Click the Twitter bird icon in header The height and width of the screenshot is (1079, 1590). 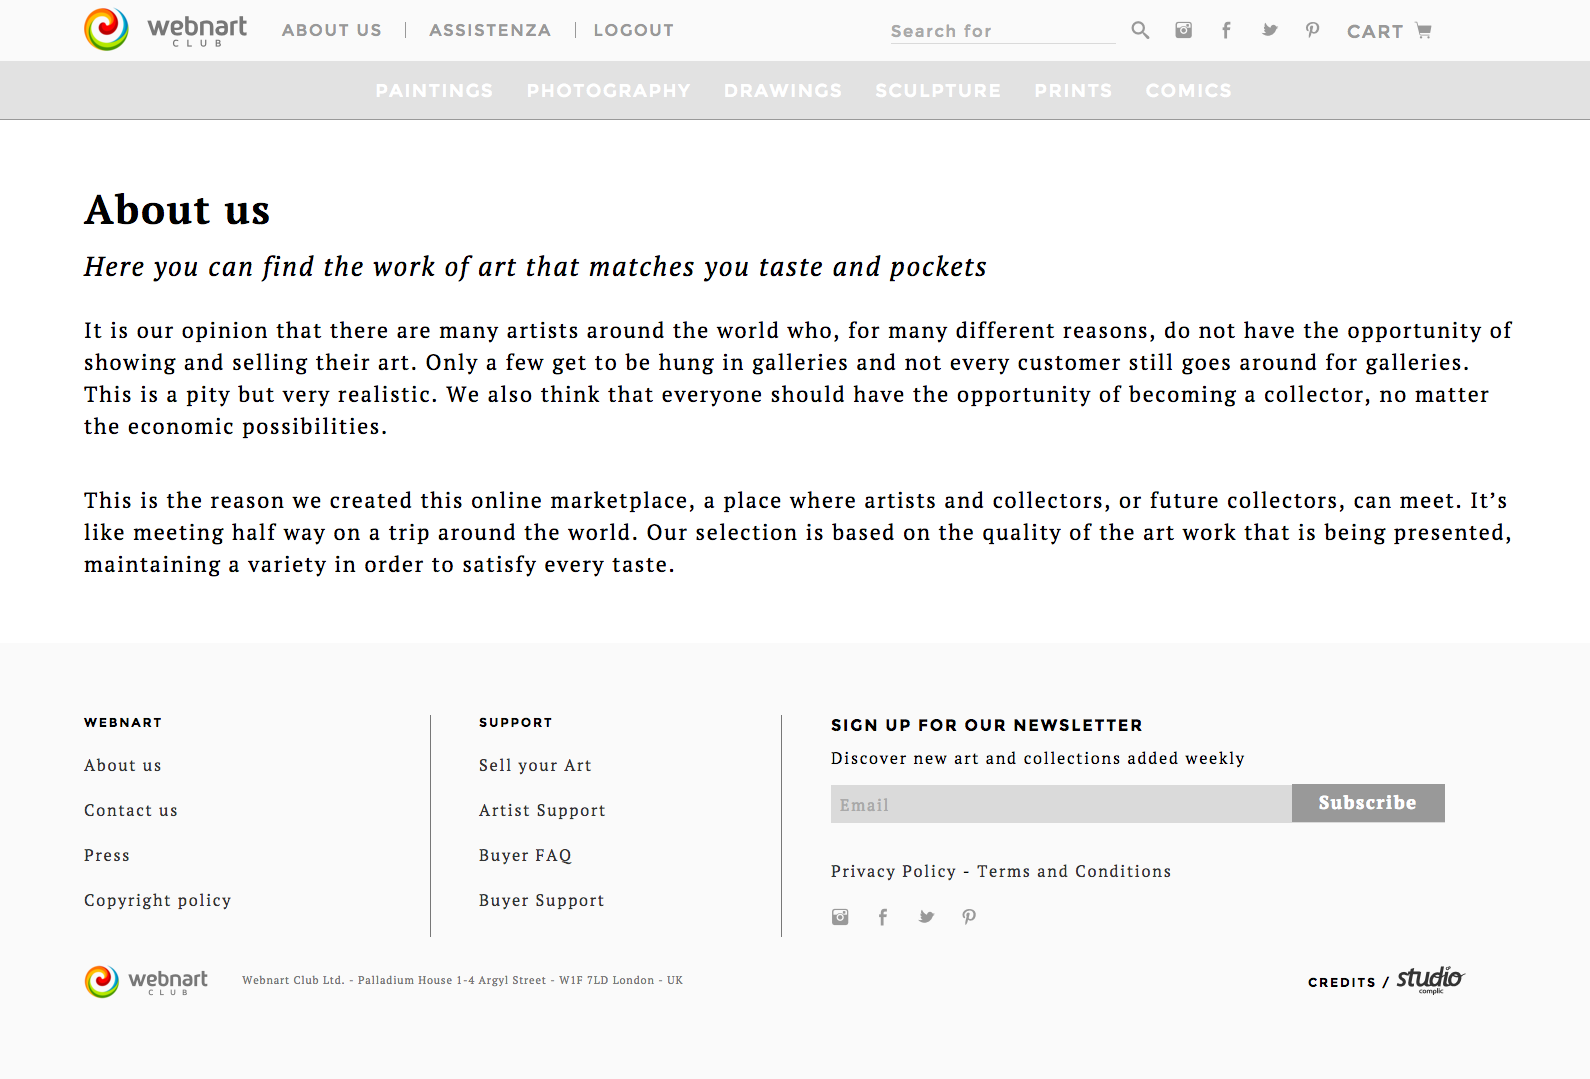1269,30
